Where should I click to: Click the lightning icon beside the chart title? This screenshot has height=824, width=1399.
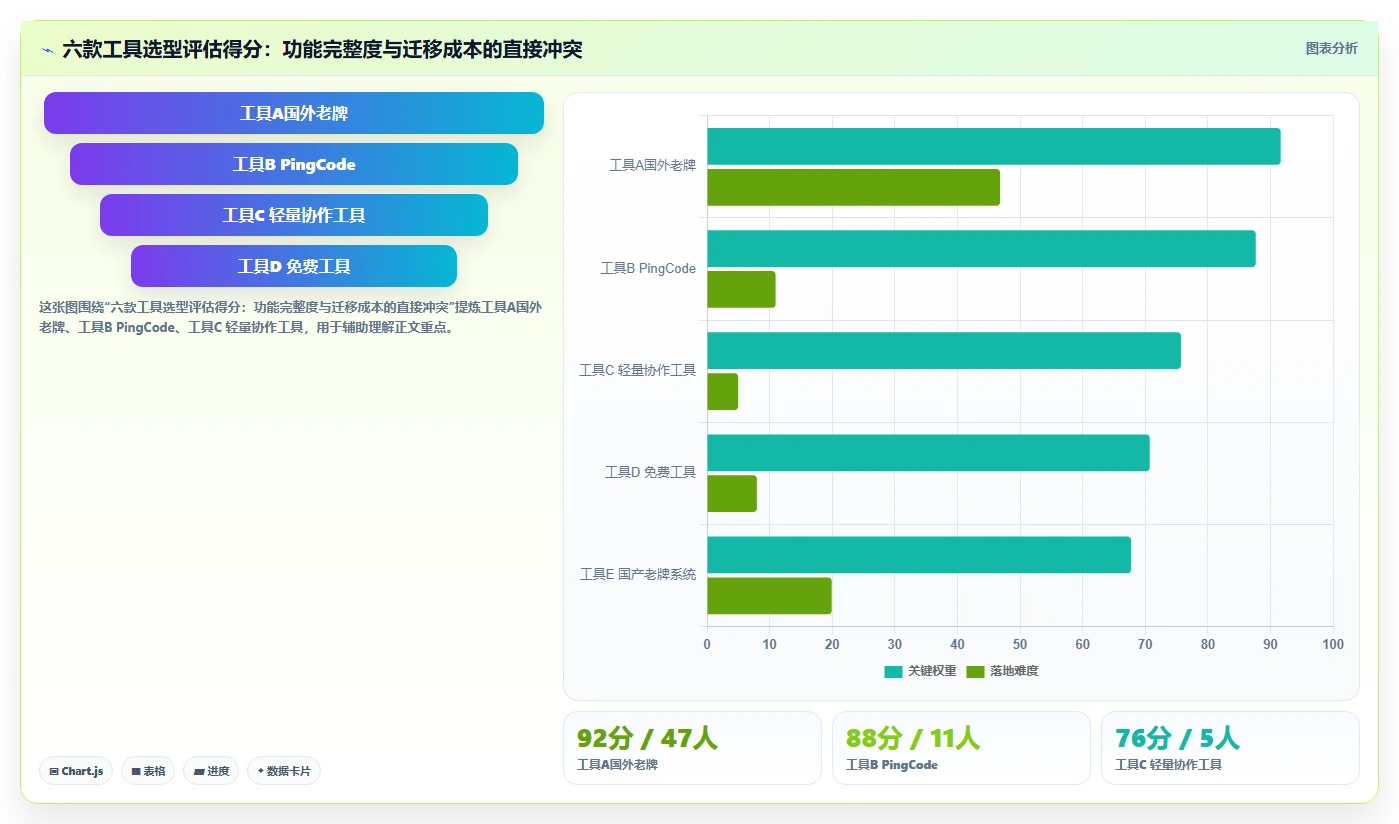[x=48, y=49]
